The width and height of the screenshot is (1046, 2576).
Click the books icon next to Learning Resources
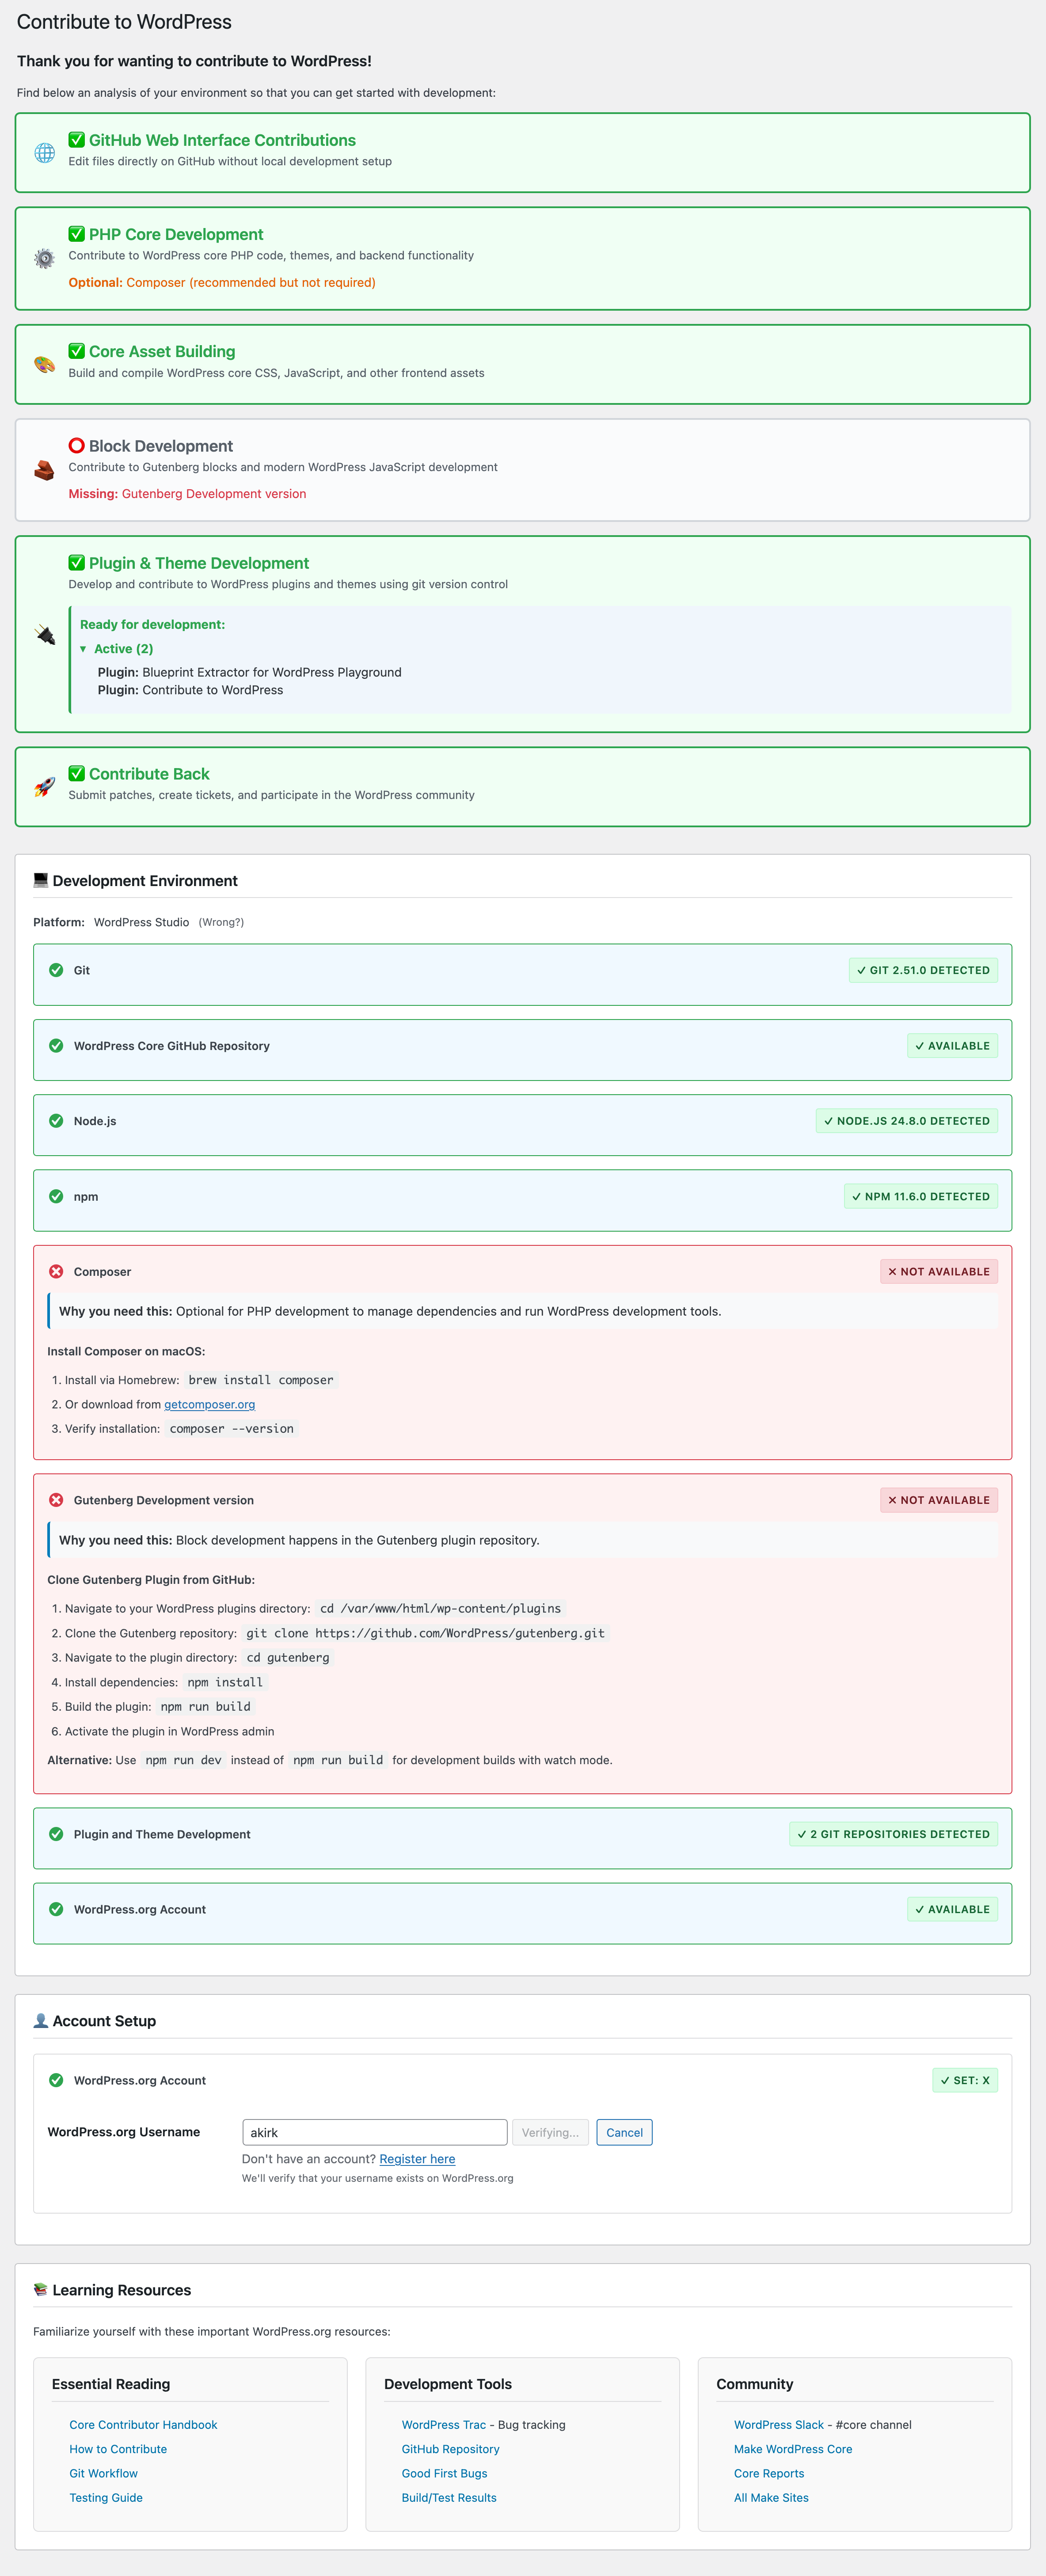click(x=41, y=2290)
